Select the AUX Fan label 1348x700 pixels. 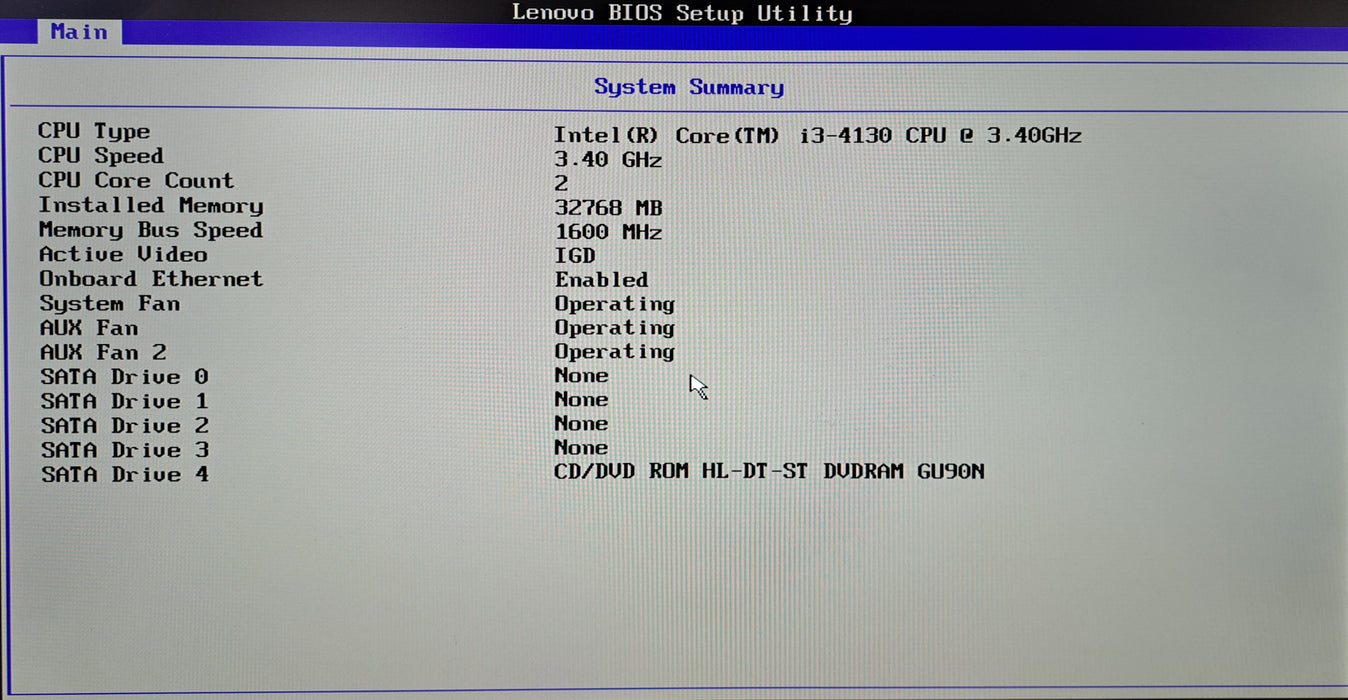89,328
